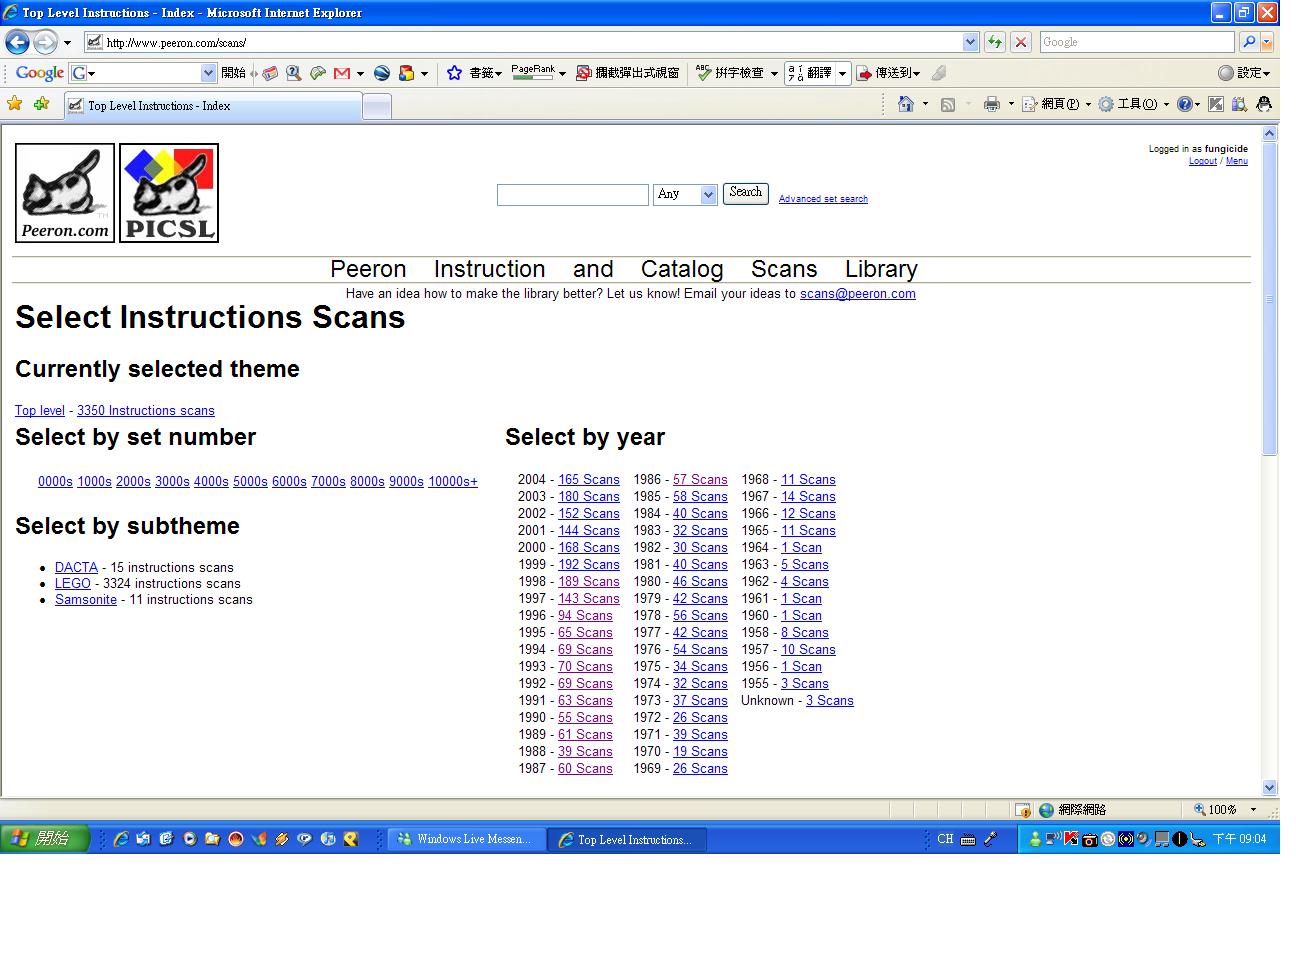
Task: Click the Windows Start button
Action: click(46, 839)
